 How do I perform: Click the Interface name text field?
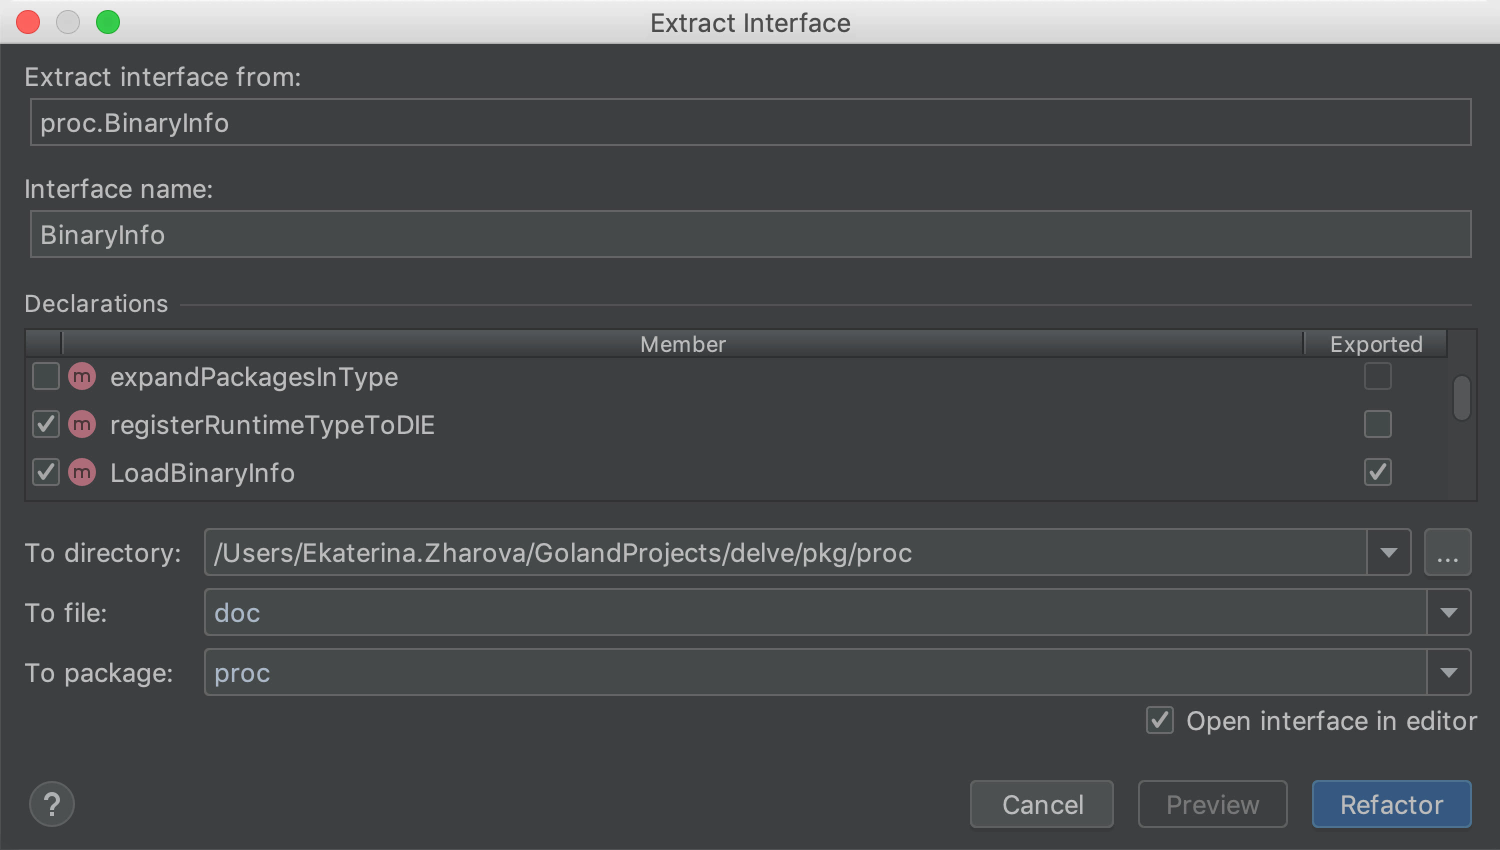pyautogui.click(x=750, y=235)
